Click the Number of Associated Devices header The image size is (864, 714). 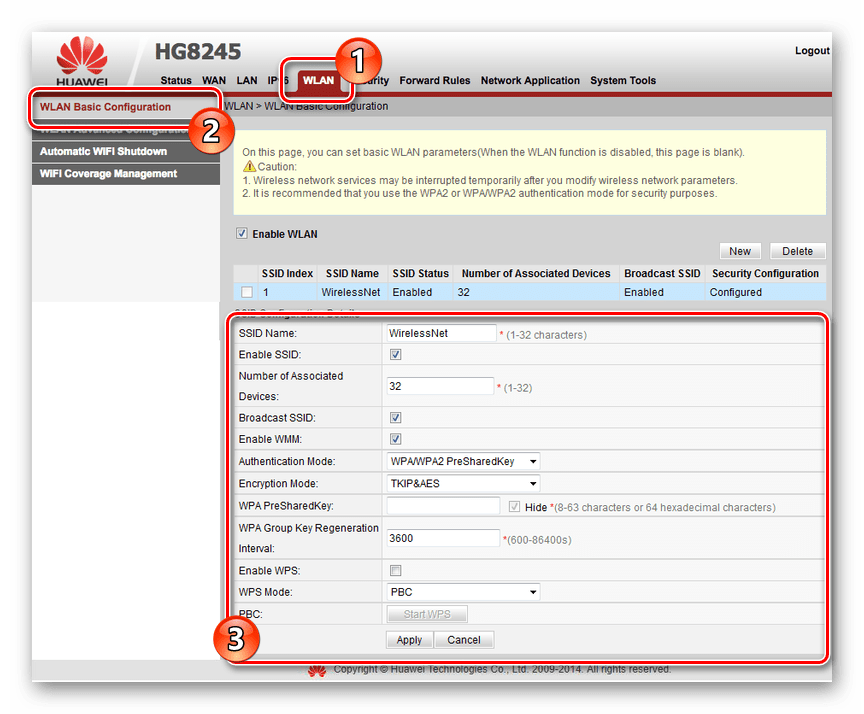[x=536, y=274]
